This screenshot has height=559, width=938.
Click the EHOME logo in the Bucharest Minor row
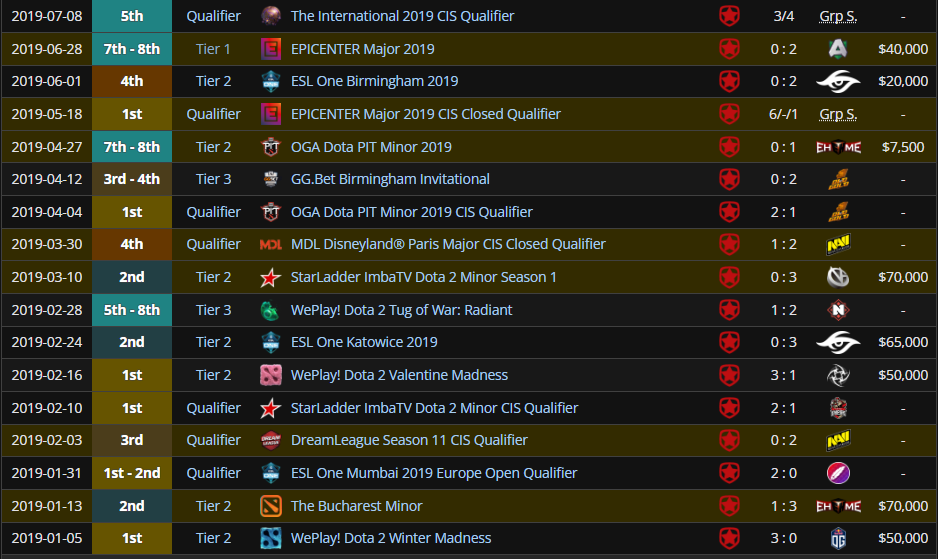pyautogui.click(x=837, y=506)
